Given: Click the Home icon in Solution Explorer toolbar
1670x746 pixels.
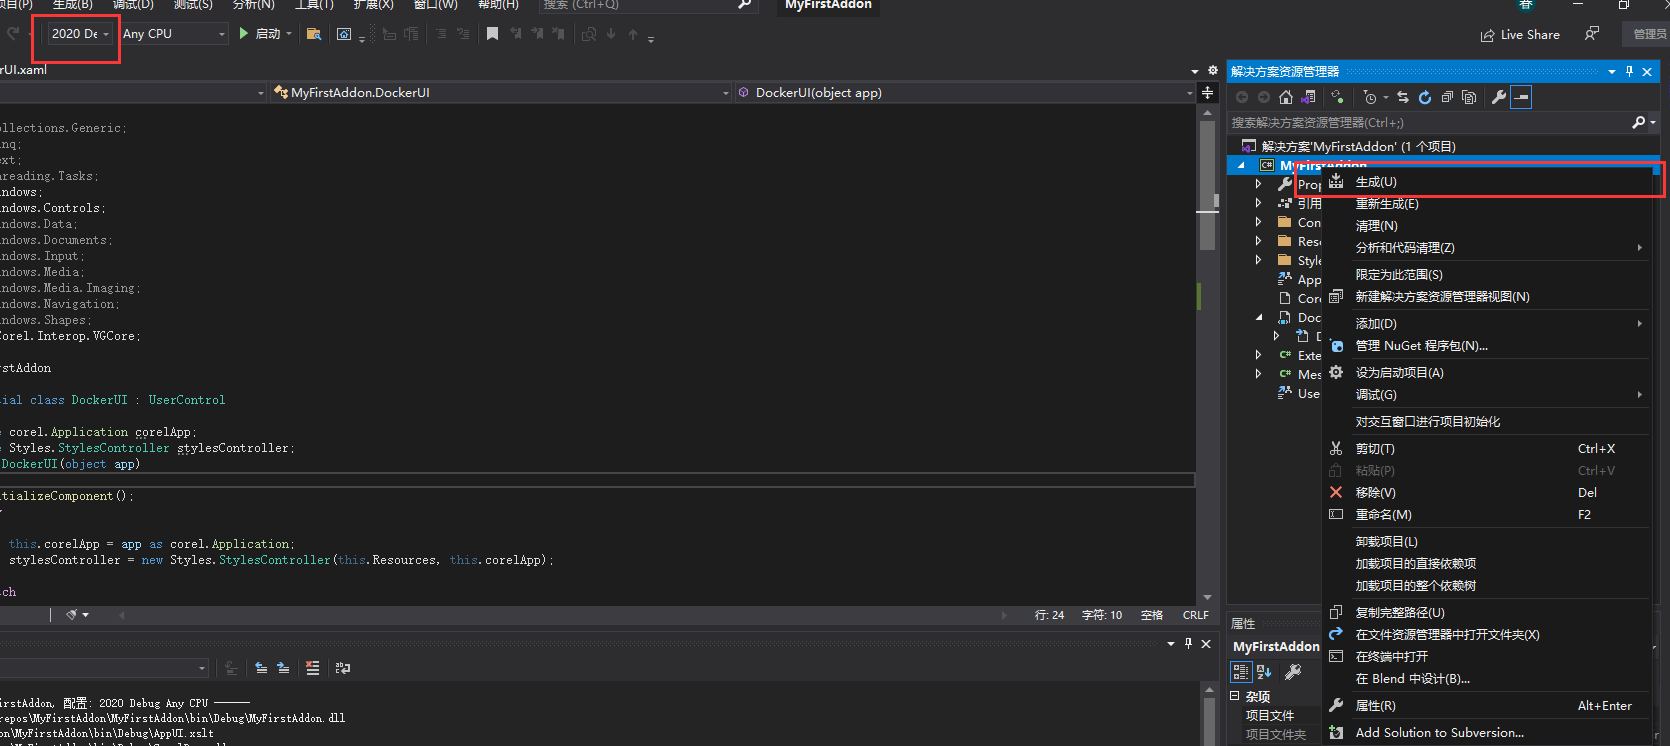Looking at the screenshot, I should coord(1286,97).
